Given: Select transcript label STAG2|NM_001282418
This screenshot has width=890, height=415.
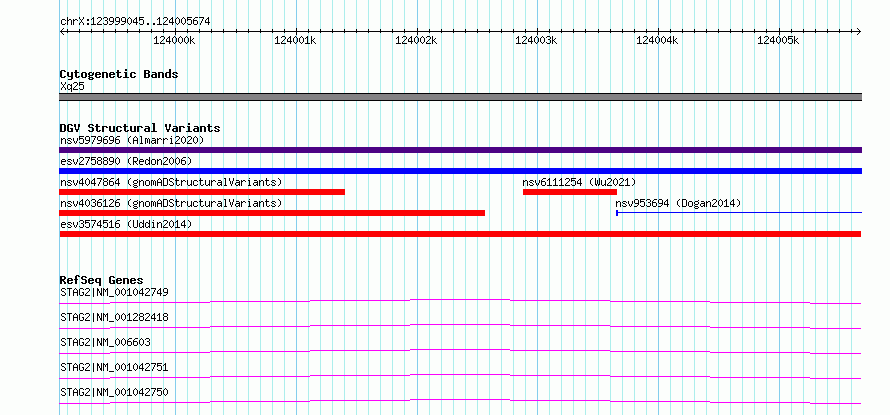Looking at the screenshot, I should [x=114, y=317].
